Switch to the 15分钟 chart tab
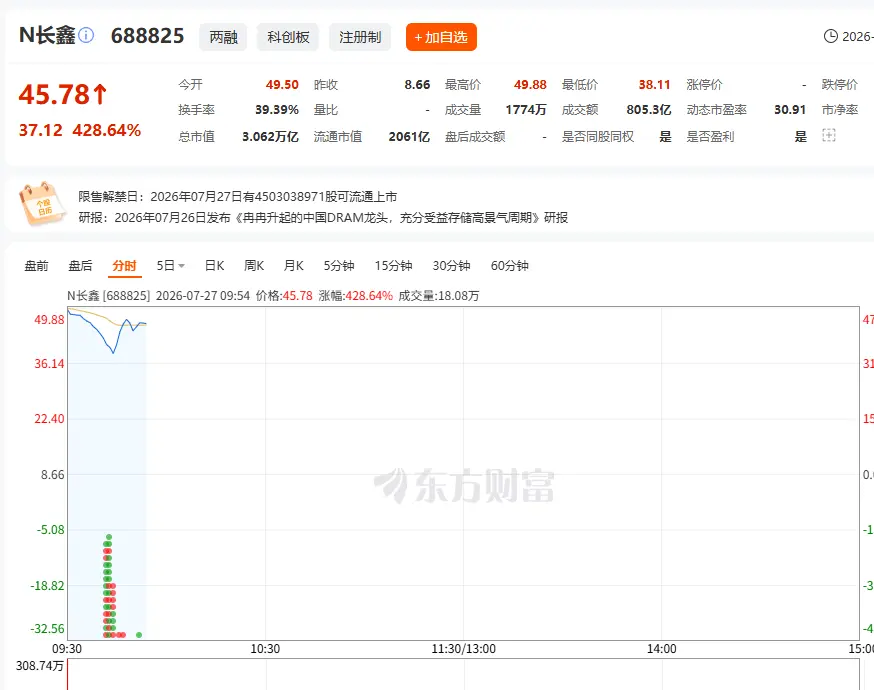874x690 pixels. 394,266
